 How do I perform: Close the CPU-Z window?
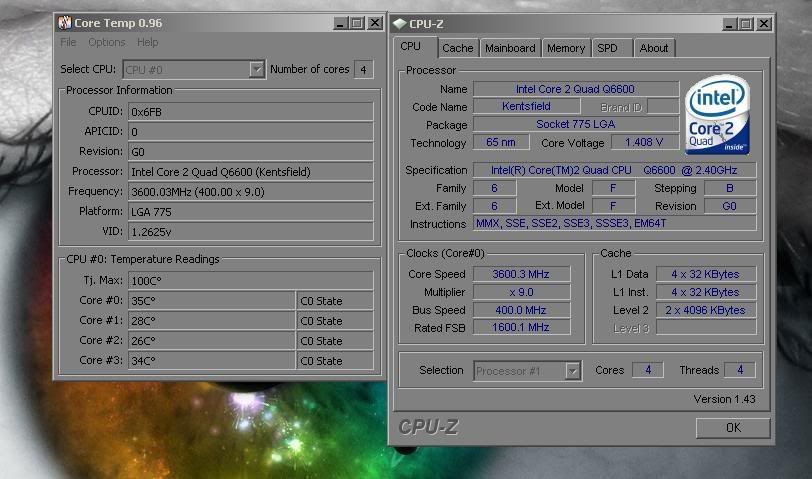click(763, 23)
